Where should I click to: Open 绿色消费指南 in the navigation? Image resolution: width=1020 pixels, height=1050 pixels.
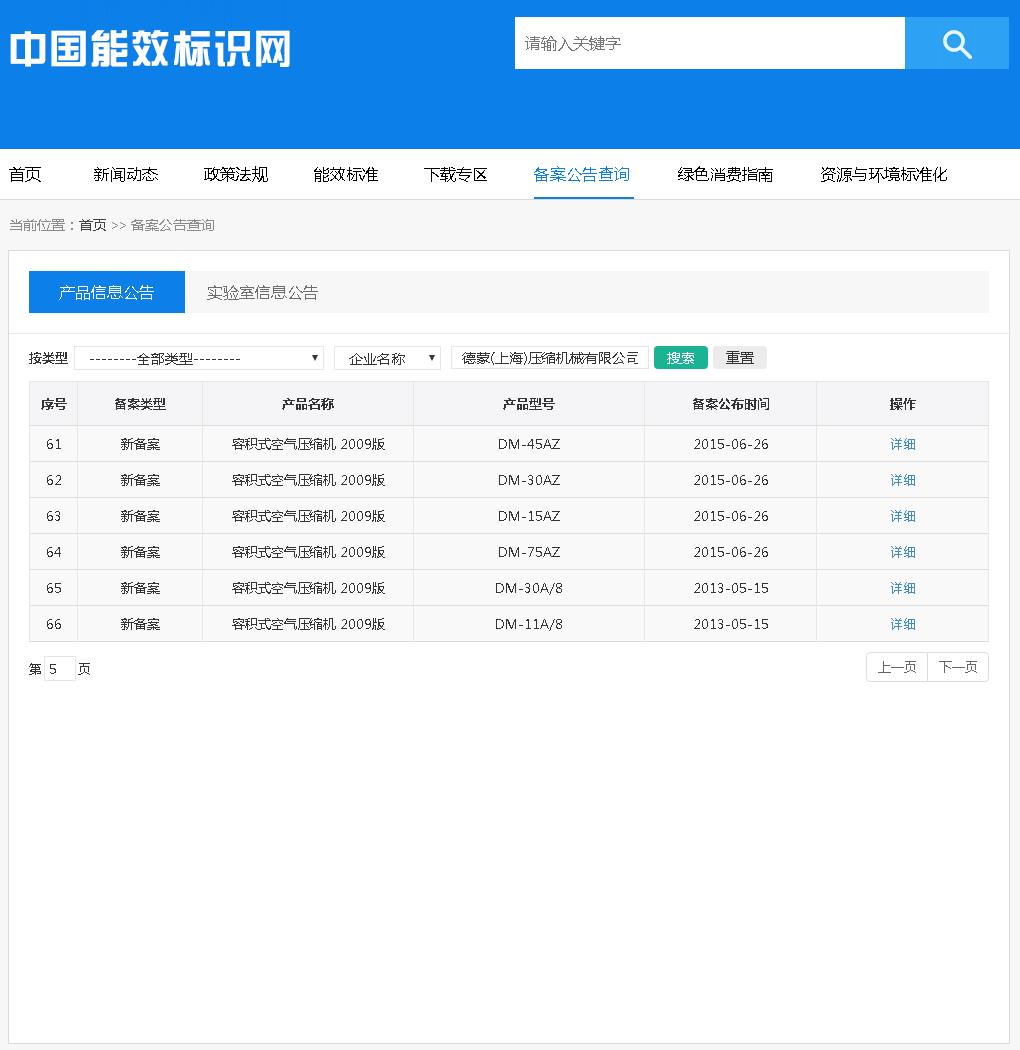(725, 175)
